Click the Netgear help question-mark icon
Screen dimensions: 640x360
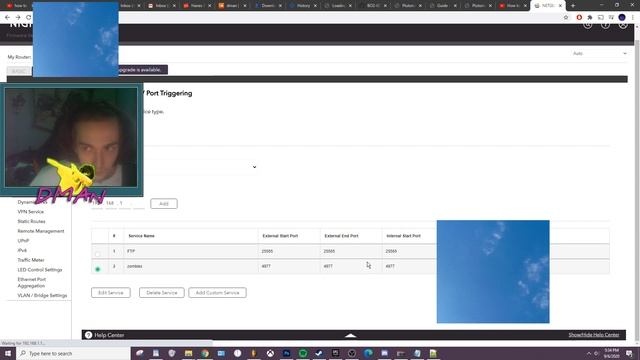pos(605,25)
